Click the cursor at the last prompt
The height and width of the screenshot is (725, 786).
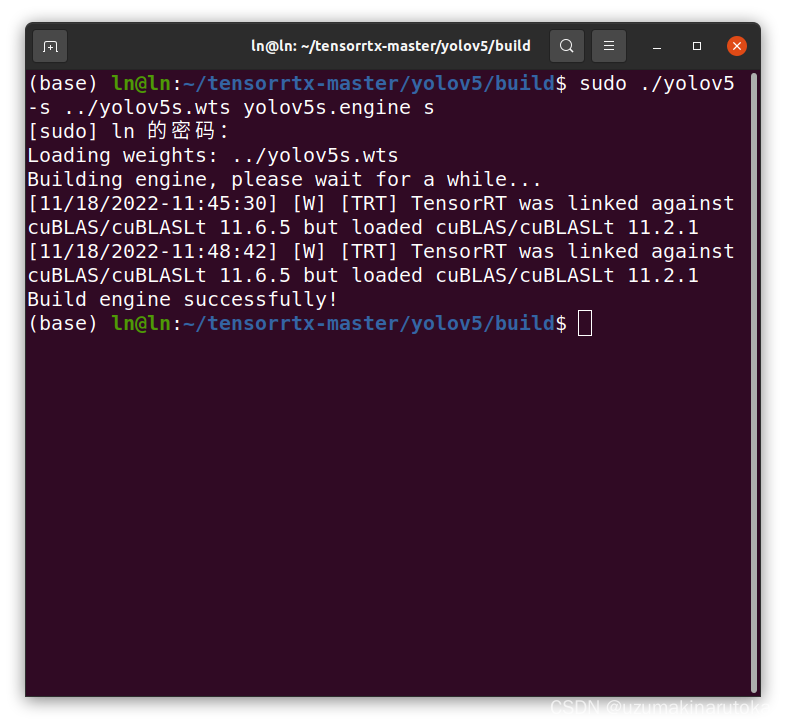coord(584,323)
